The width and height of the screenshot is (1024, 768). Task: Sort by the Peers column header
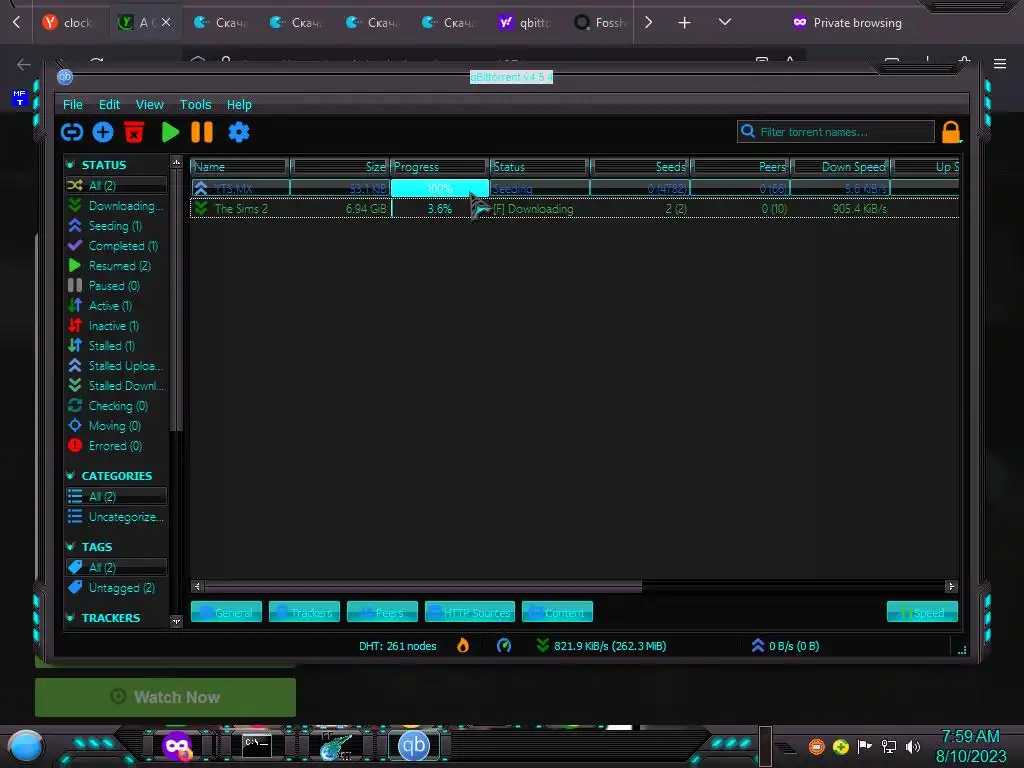pyautogui.click(x=741, y=167)
